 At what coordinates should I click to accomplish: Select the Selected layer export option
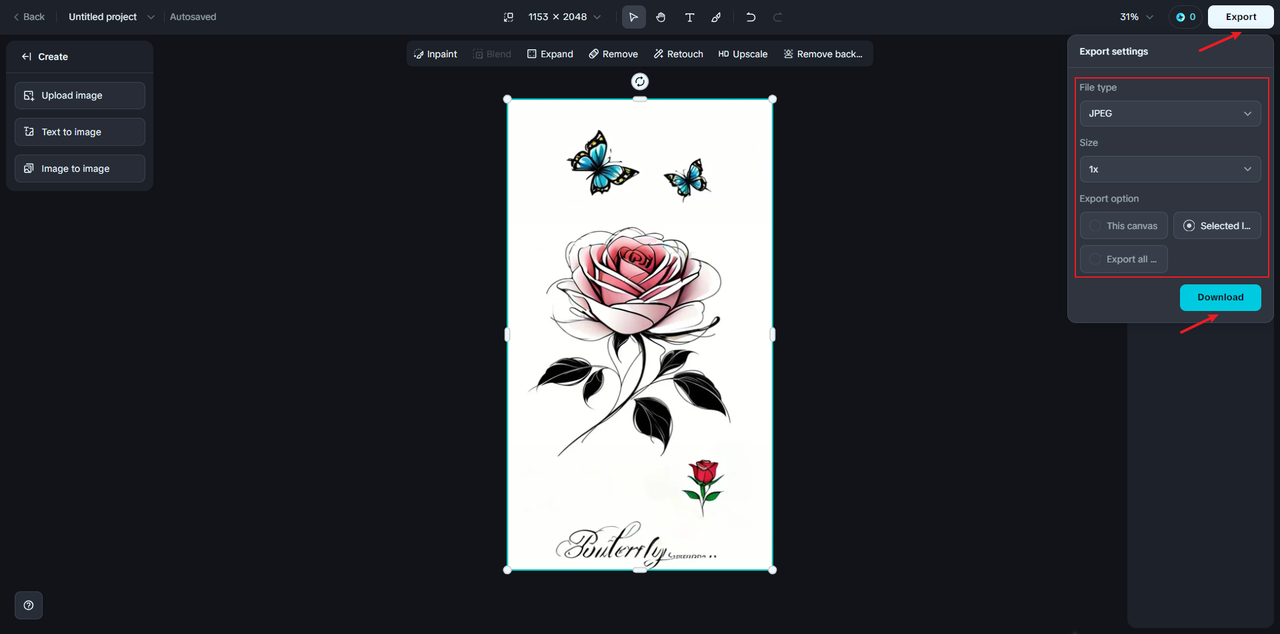(1217, 226)
